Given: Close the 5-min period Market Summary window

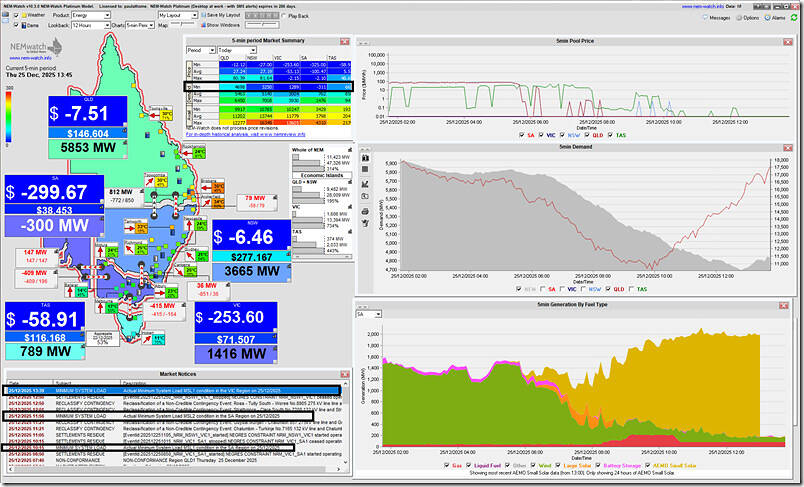Looking at the screenshot, I should click(x=346, y=40).
